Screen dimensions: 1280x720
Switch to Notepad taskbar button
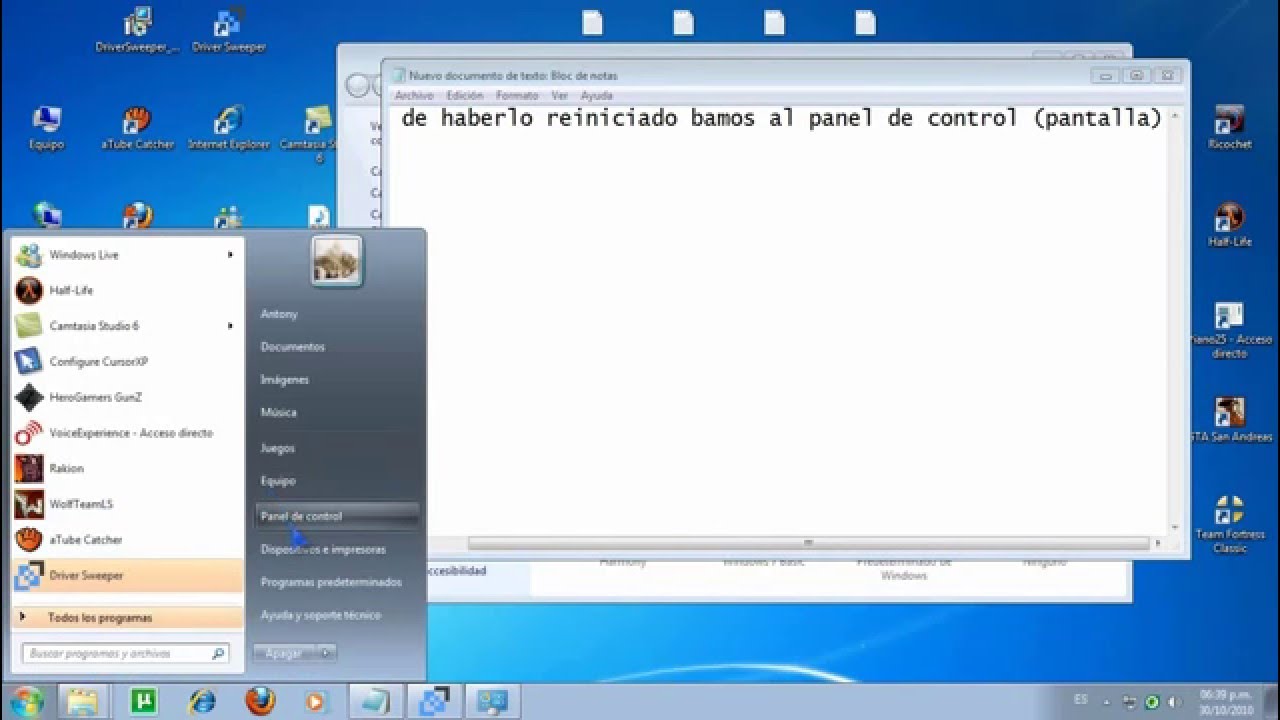point(376,701)
